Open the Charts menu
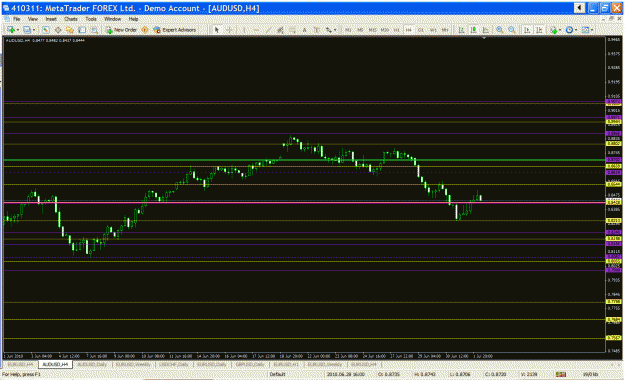 click(71, 19)
